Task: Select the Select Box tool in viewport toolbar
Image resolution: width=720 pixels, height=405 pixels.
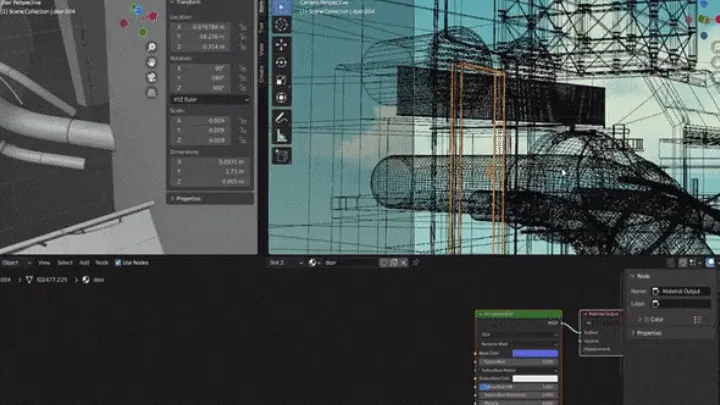Action: [281, 7]
